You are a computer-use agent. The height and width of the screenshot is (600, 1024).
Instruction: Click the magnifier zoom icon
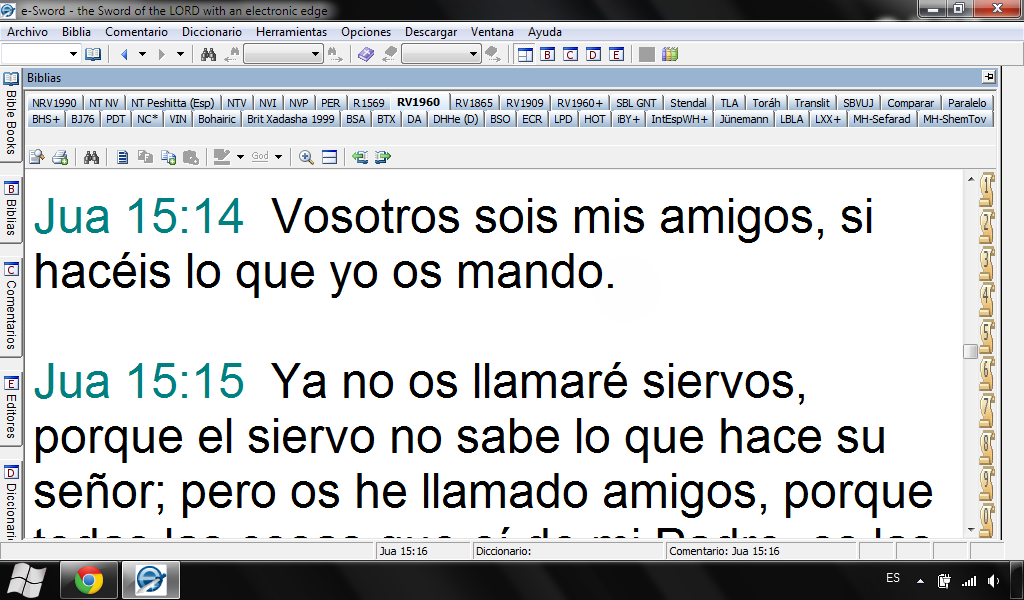[306, 157]
